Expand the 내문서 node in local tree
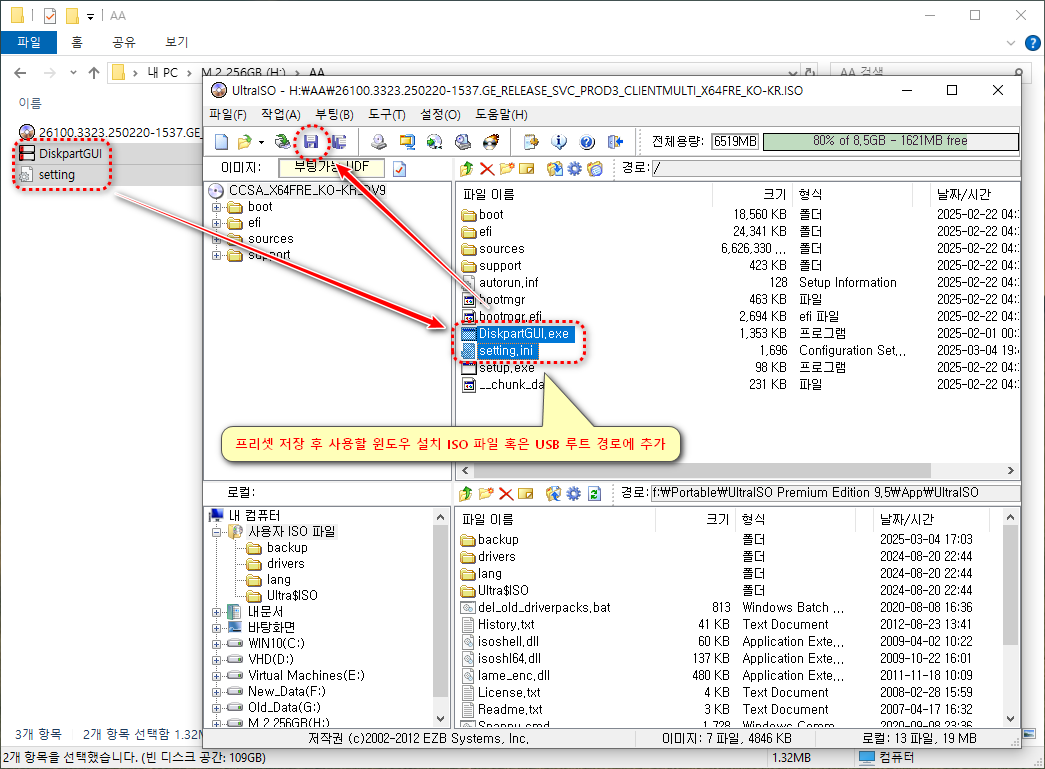Screen dimensions: 1045x769 click(217, 612)
